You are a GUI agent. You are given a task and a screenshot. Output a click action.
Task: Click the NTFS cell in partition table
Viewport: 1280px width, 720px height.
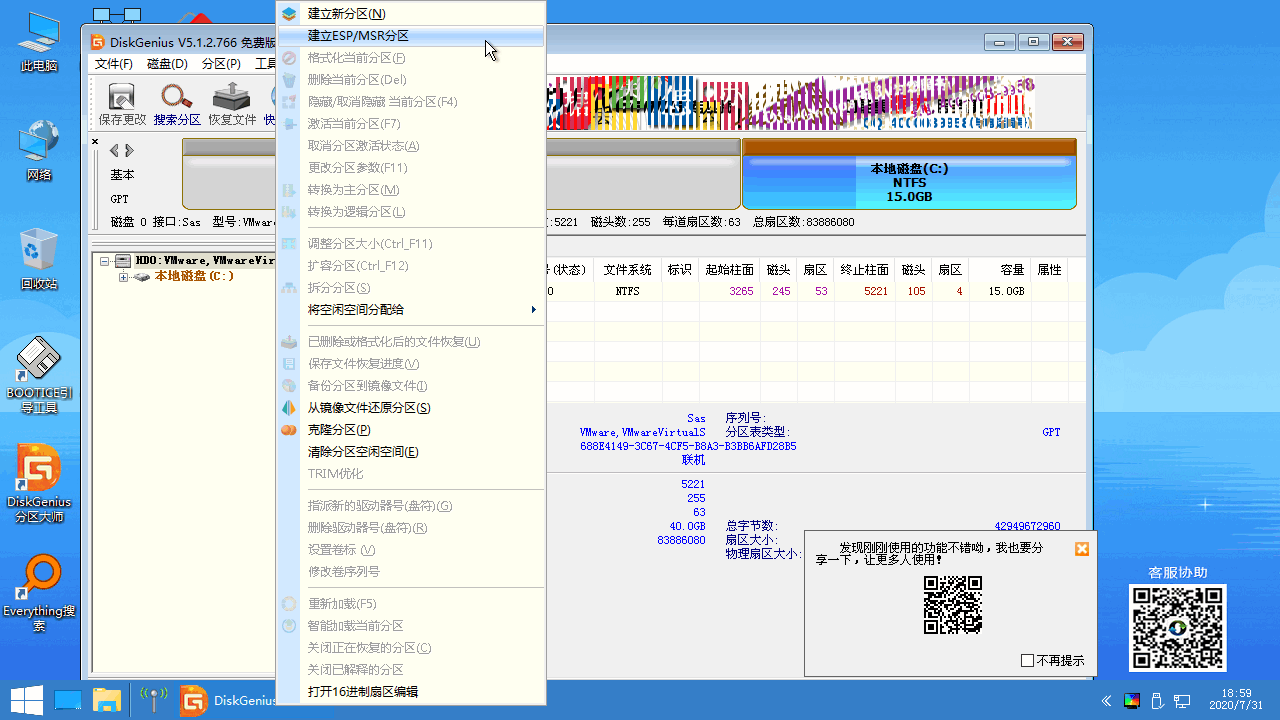[x=627, y=292]
